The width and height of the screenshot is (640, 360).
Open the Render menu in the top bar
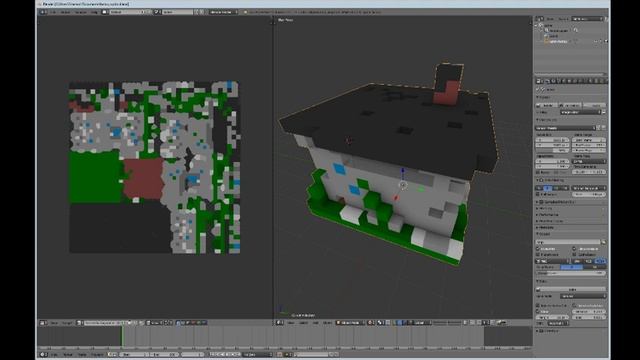coord(65,12)
